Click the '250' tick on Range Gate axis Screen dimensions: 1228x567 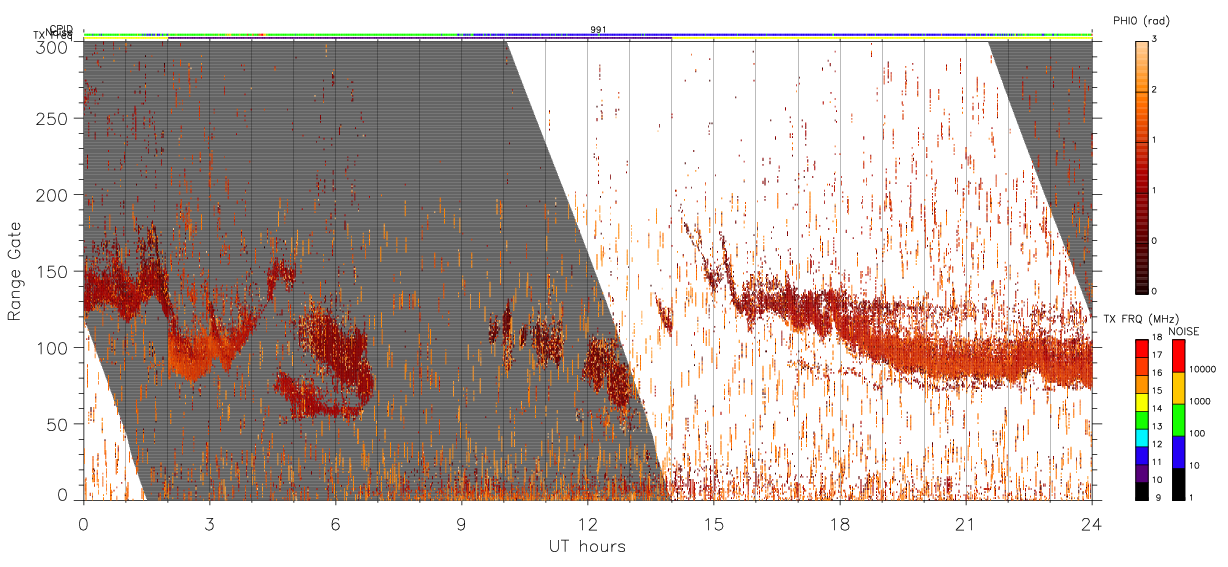pyautogui.click(x=52, y=119)
